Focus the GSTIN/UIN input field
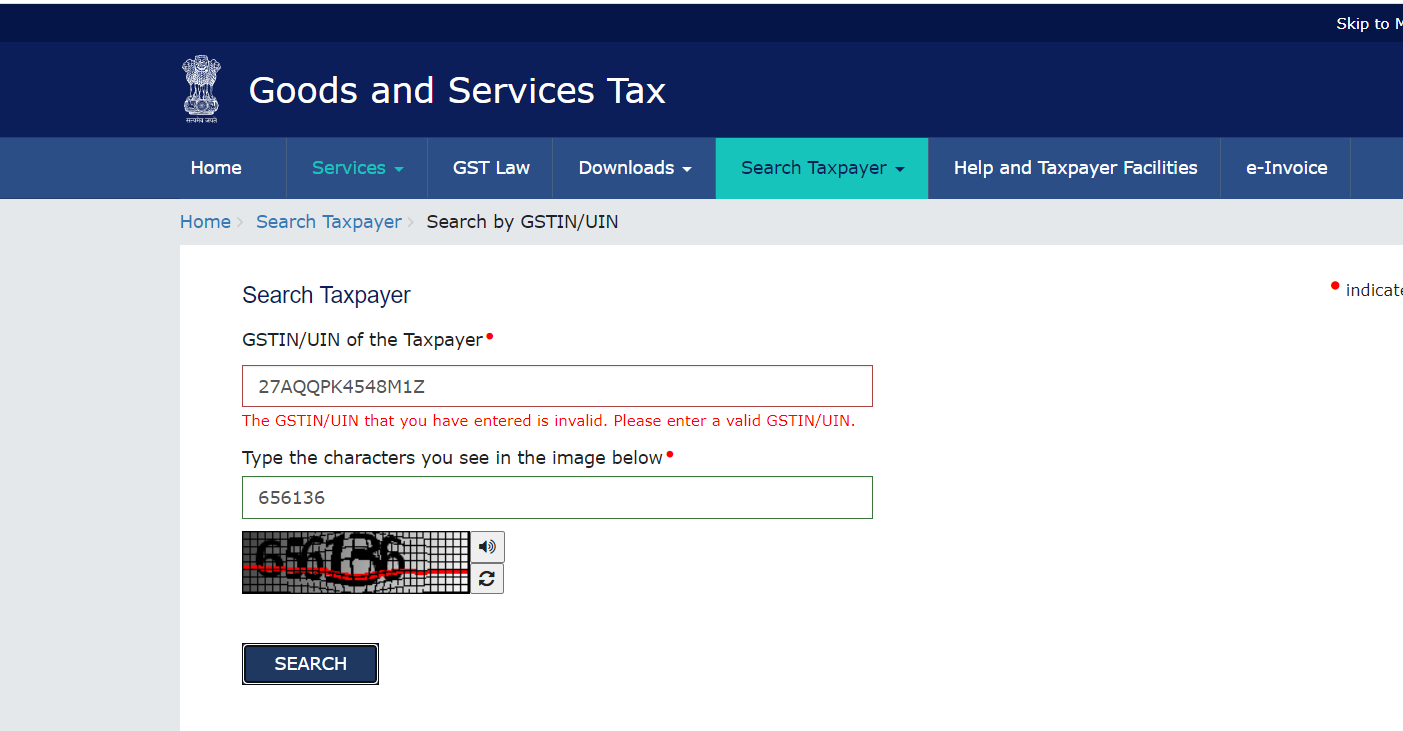 pos(557,386)
